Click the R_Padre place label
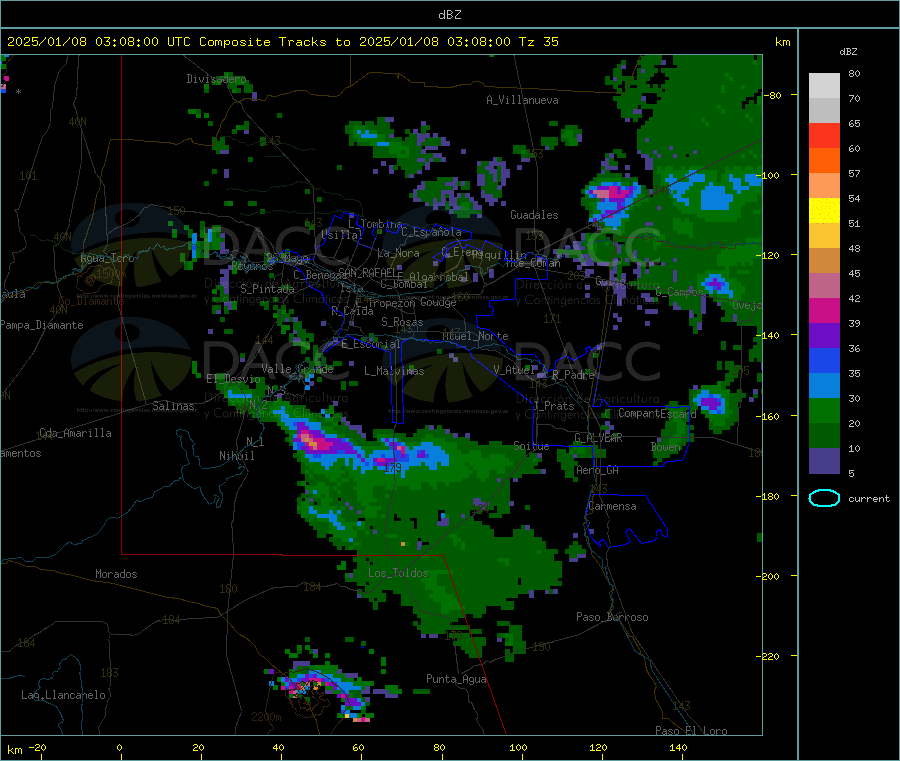900x761 pixels. tap(573, 375)
